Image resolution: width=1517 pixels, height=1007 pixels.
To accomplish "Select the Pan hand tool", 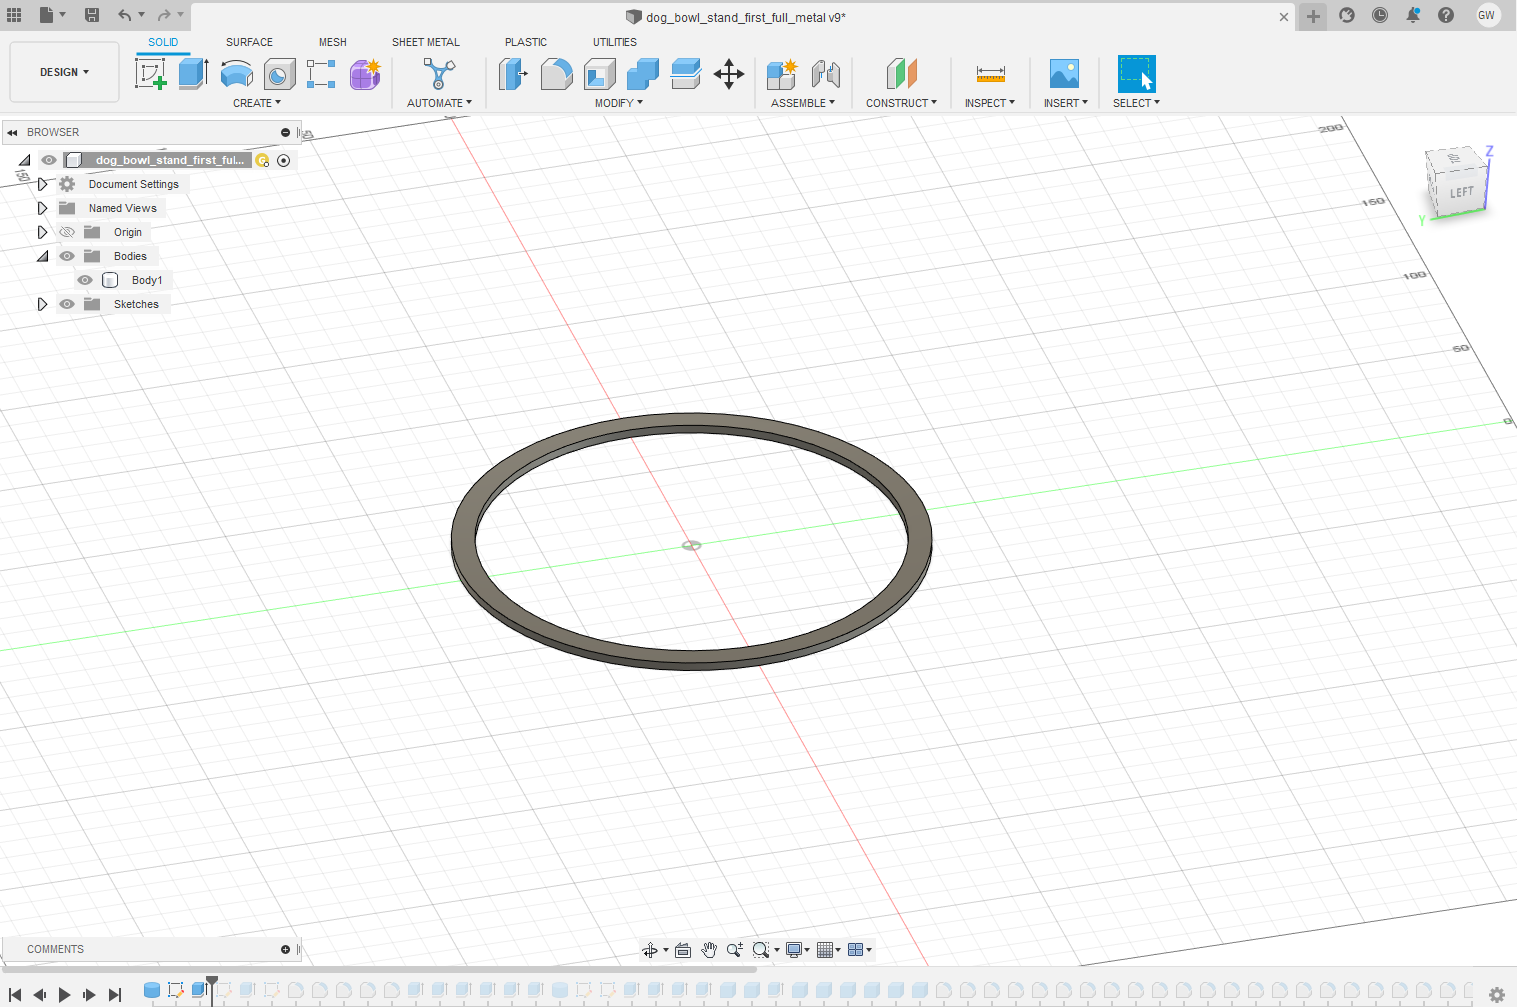I will click(x=709, y=950).
